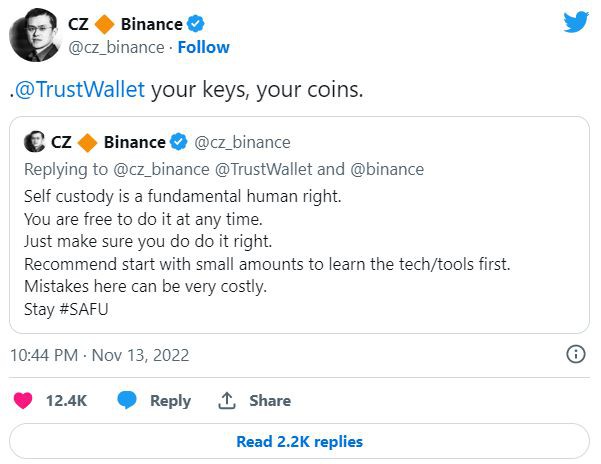Click the Reply label text

(170, 400)
